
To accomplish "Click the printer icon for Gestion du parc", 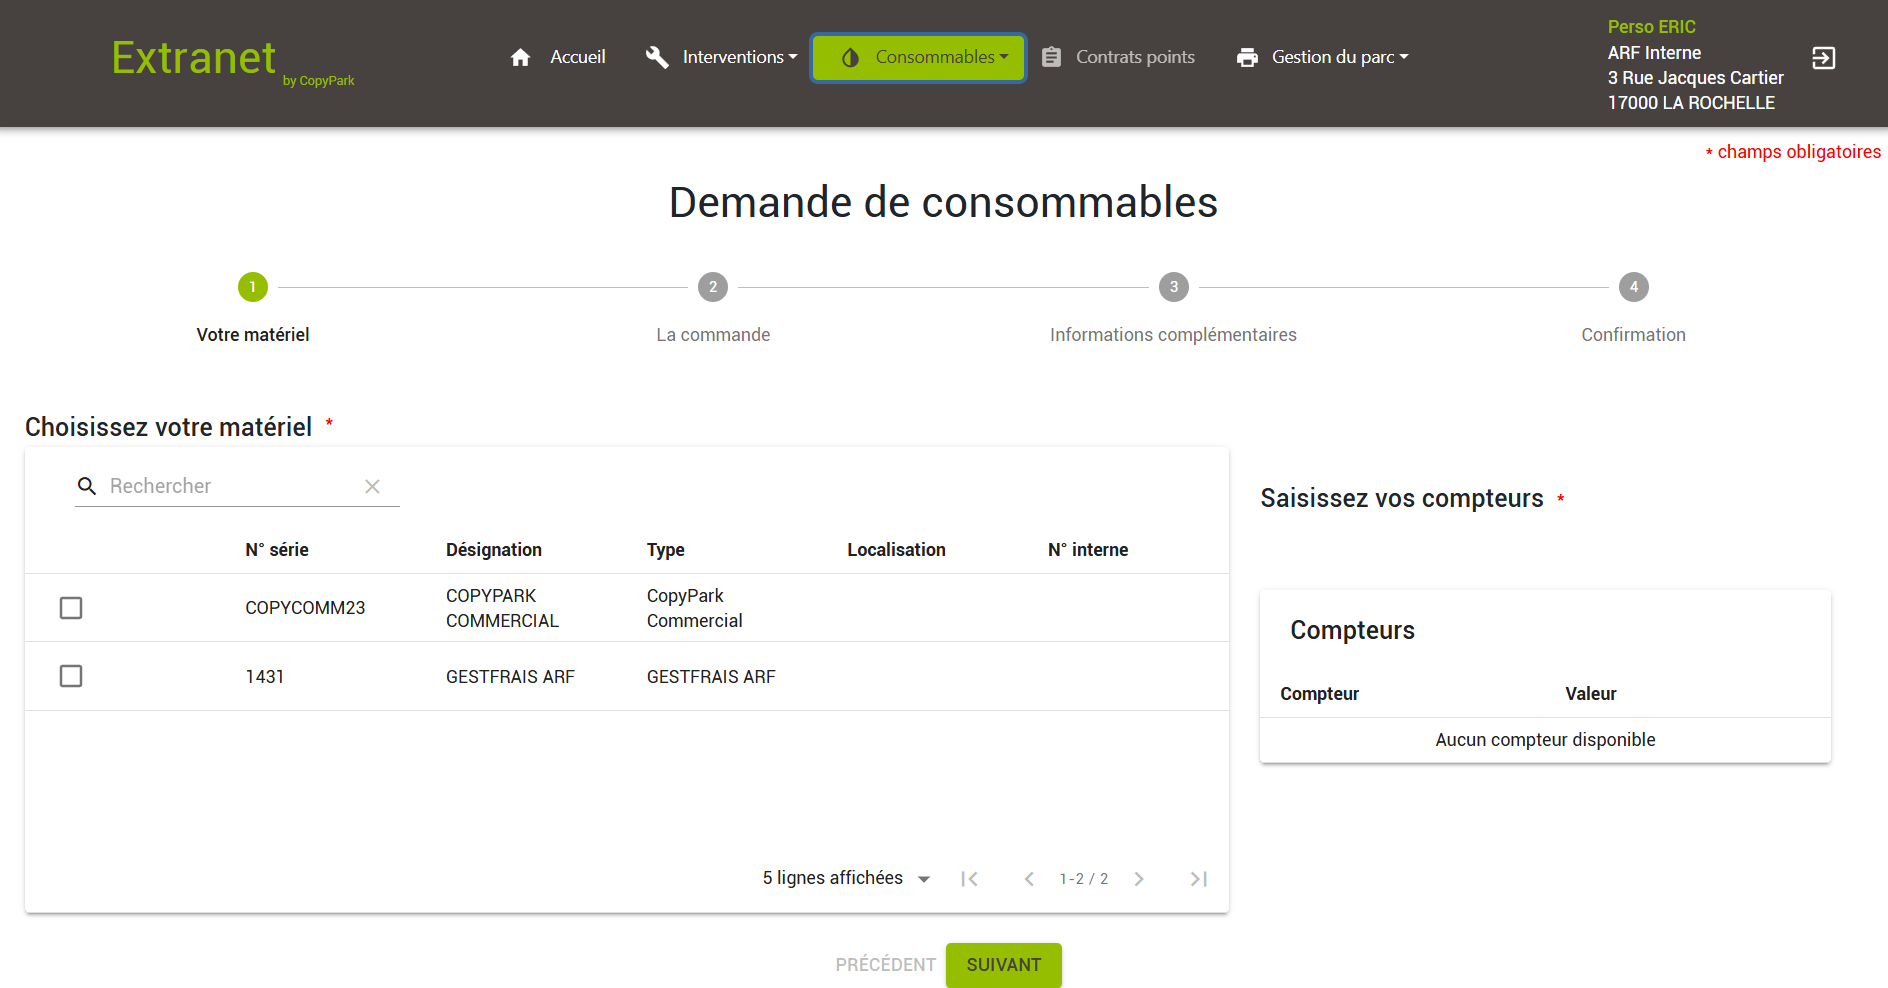I will coord(1247,58).
